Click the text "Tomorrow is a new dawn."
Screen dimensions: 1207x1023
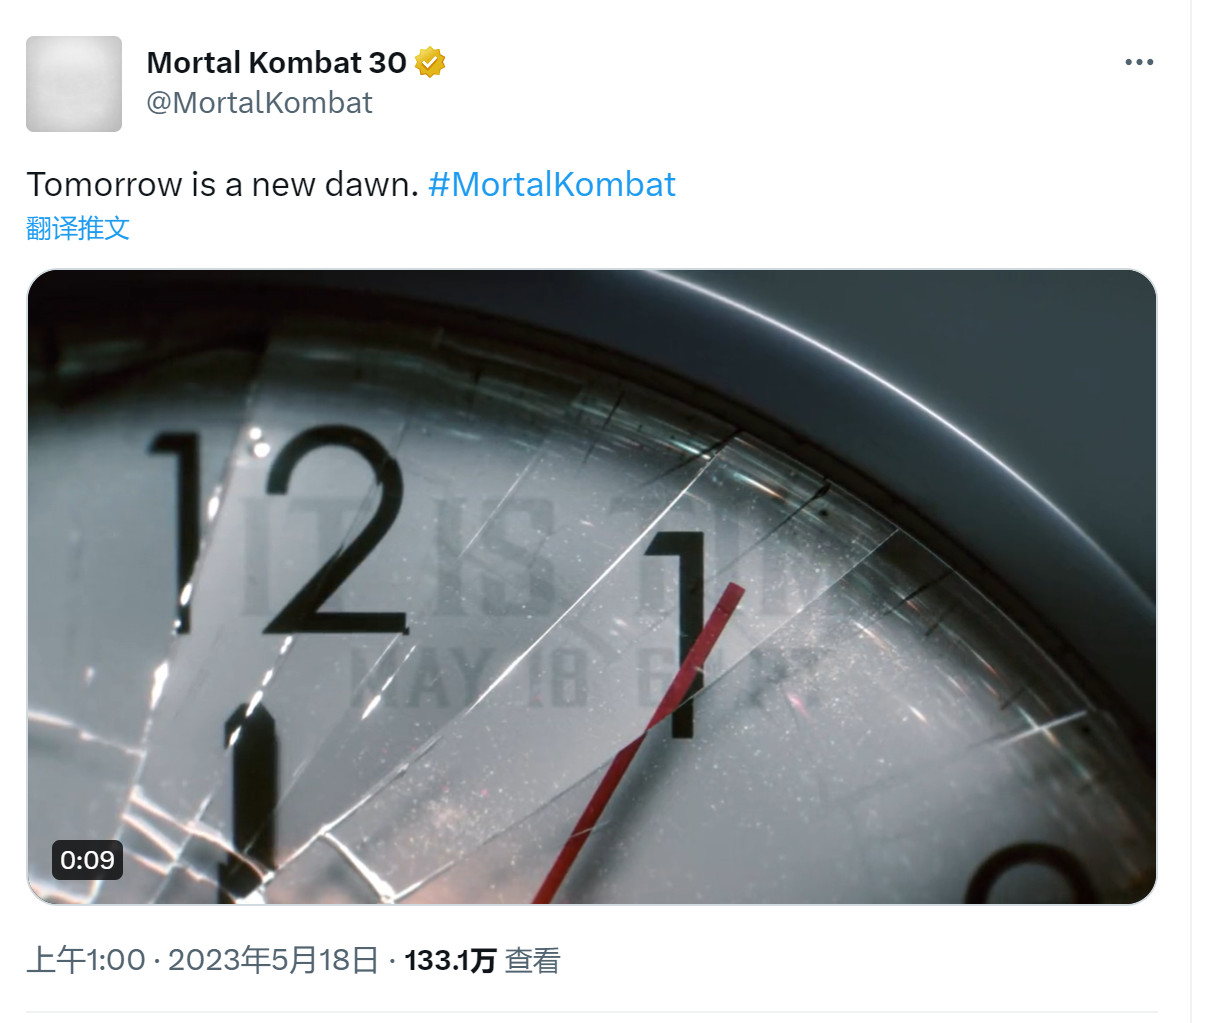pyautogui.click(x=222, y=184)
